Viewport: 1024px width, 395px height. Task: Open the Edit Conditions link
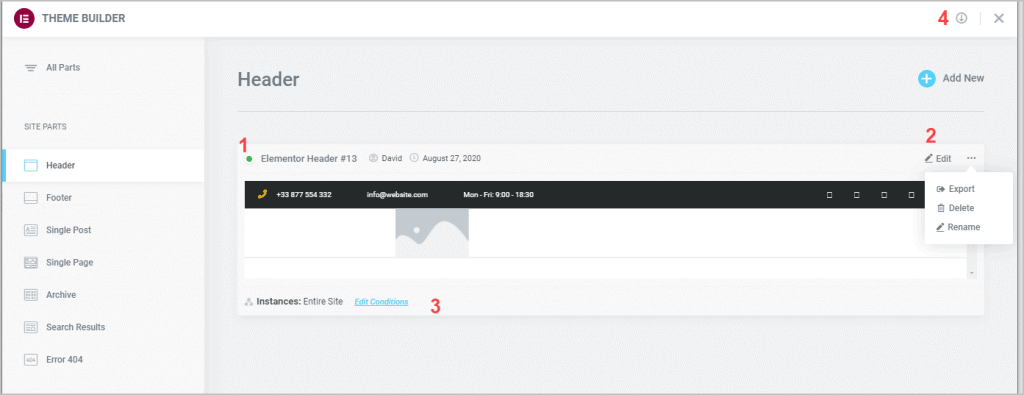[x=381, y=302]
